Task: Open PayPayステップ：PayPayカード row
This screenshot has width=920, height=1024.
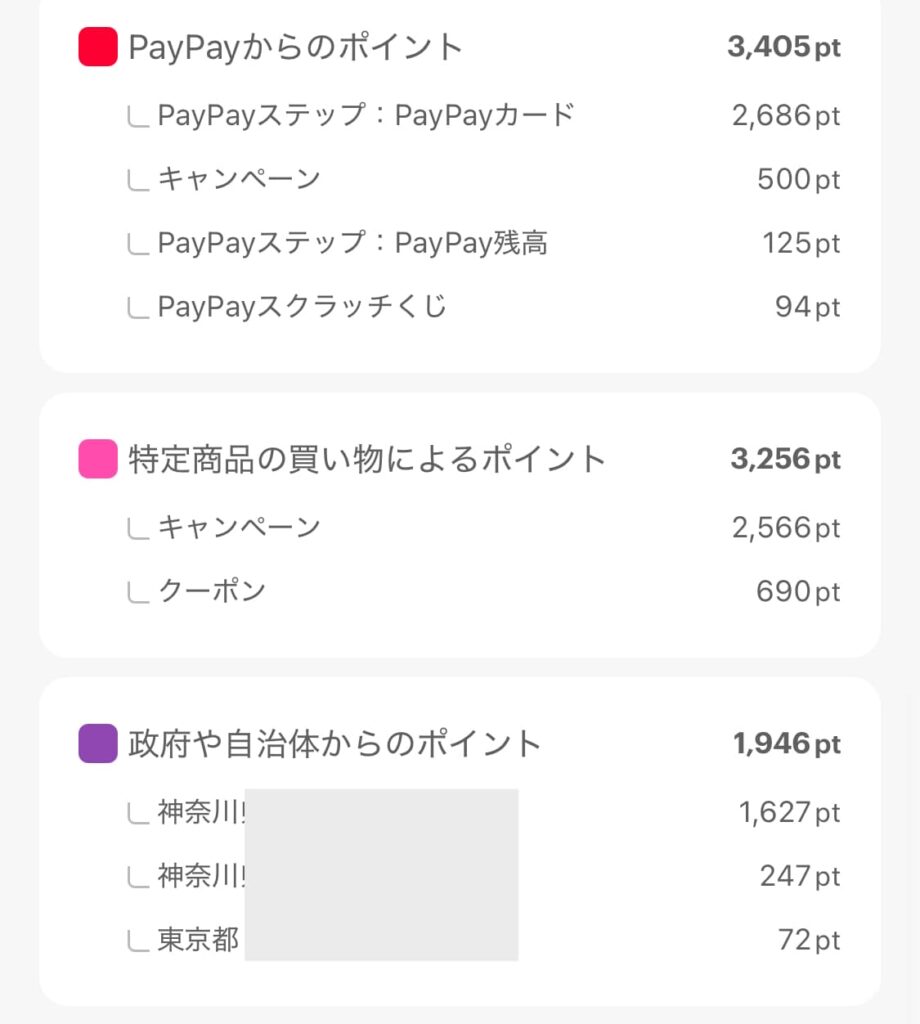Action: (366, 115)
